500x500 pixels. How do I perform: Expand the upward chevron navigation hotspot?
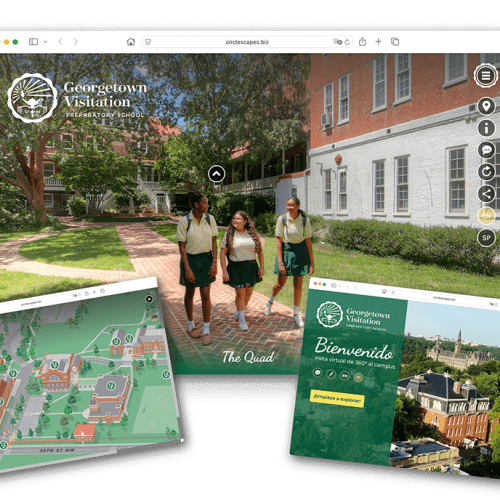[217, 174]
